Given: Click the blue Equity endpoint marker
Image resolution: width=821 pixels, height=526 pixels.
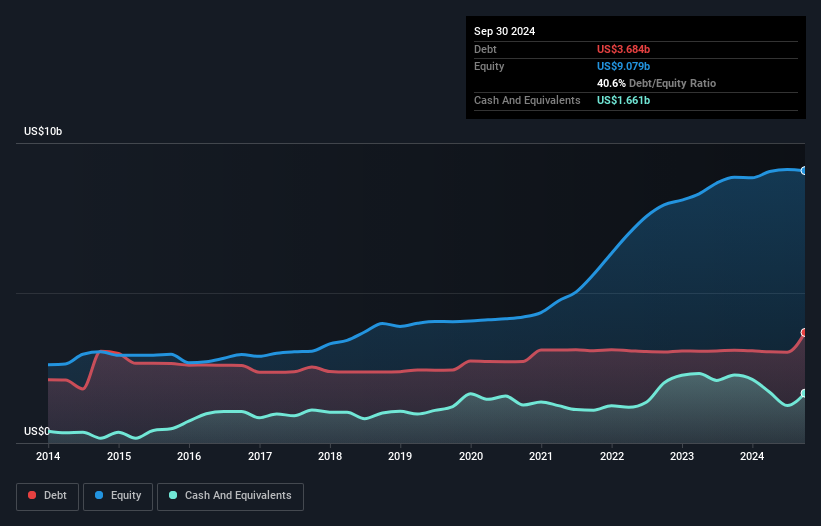Looking at the screenshot, I should (804, 171).
